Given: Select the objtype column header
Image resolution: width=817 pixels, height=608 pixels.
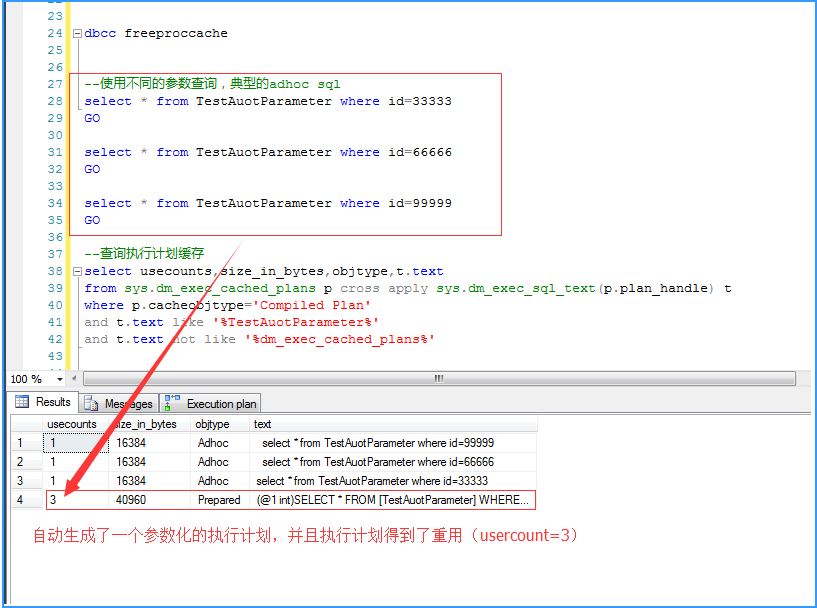Looking at the screenshot, I should click(x=220, y=424).
